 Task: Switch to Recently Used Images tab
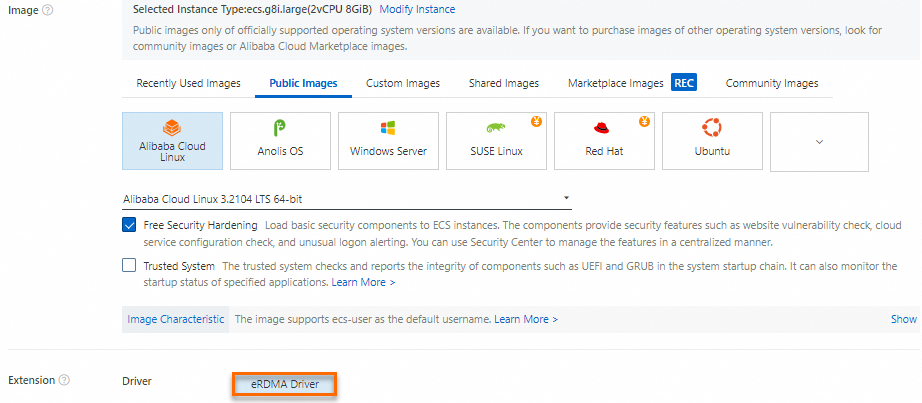[x=189, y=84]
